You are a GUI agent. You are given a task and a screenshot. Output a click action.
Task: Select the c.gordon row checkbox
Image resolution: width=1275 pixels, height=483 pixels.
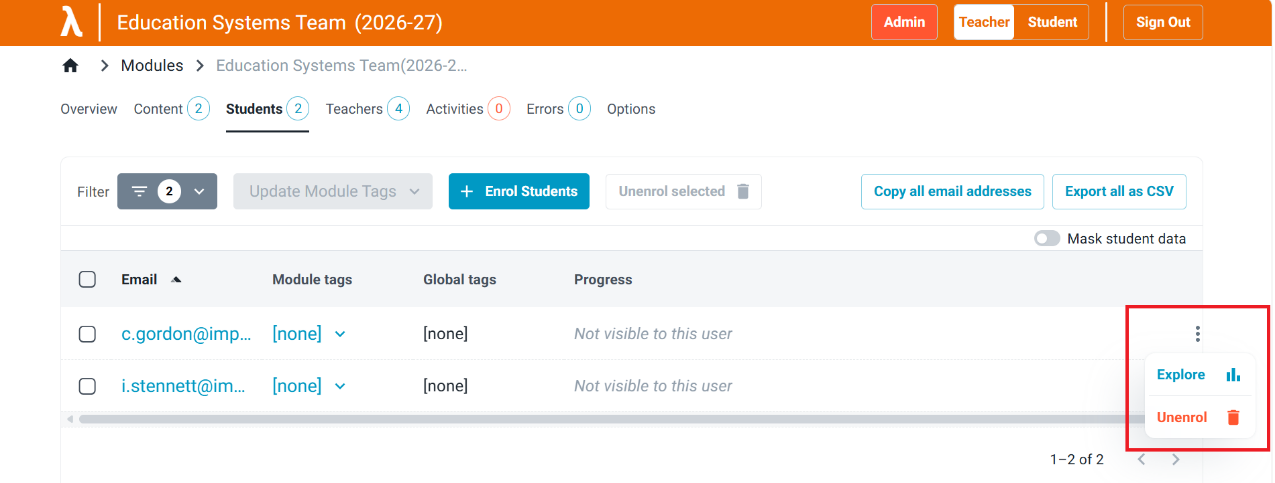pos(87,334)
